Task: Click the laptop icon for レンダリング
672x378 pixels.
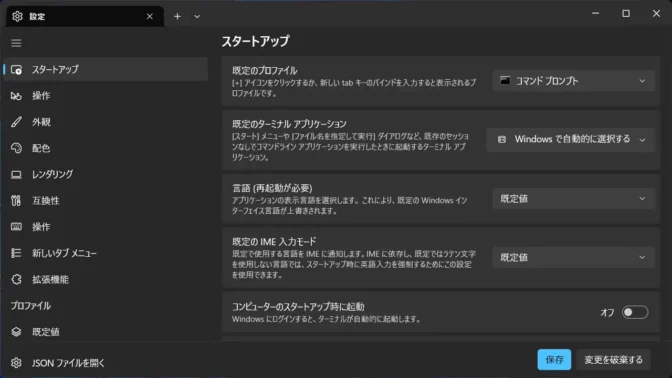Action: [x=16, y=174]
